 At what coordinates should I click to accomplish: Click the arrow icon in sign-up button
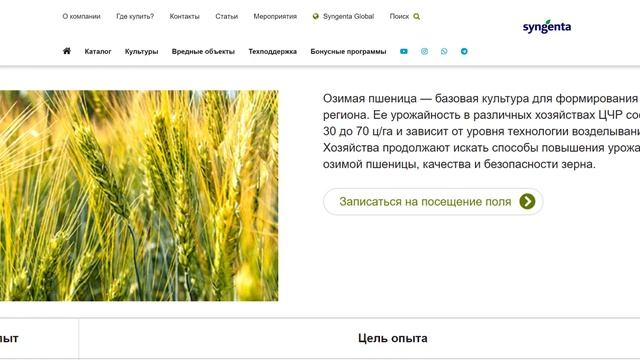pos(527,201)
